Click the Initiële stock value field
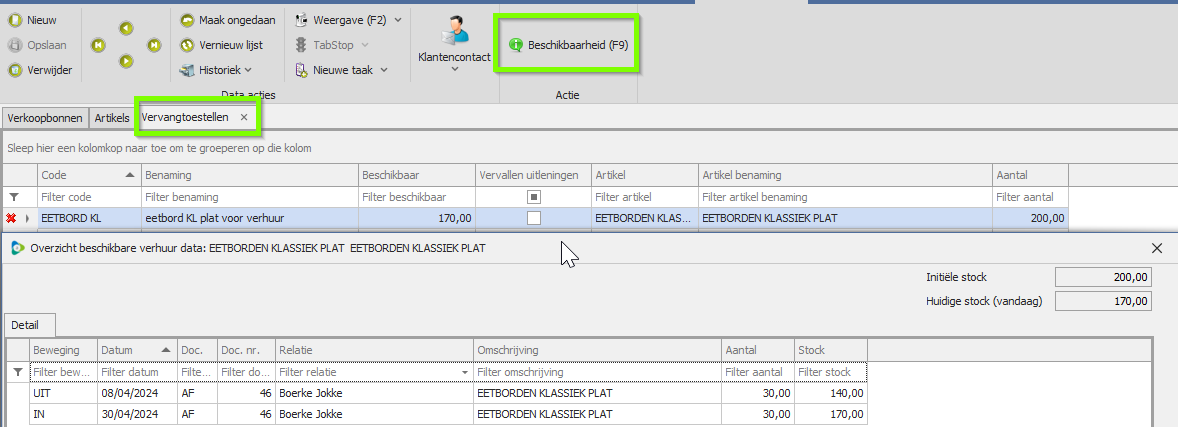The image size is (1178, 427). coord(1104,277)
